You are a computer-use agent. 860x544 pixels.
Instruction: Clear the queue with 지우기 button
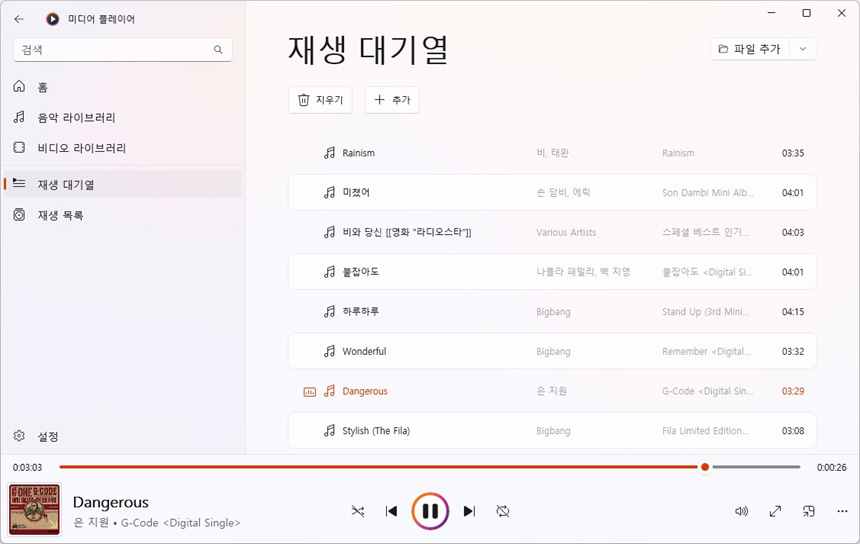click(x=320, y=100)
